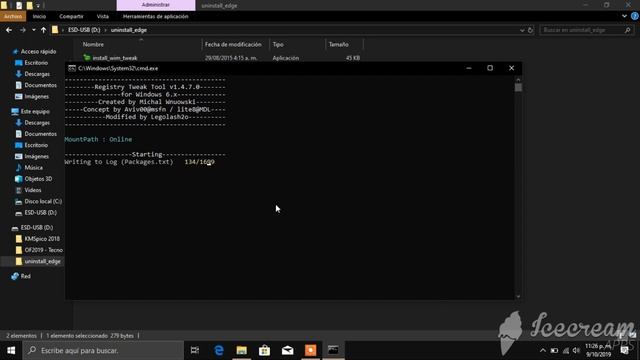This screenshot has width=640, height=360.
Task: Open KMSpico 2018 folder in sidebar
Action: pyautogui.click(x=42, y=239)
